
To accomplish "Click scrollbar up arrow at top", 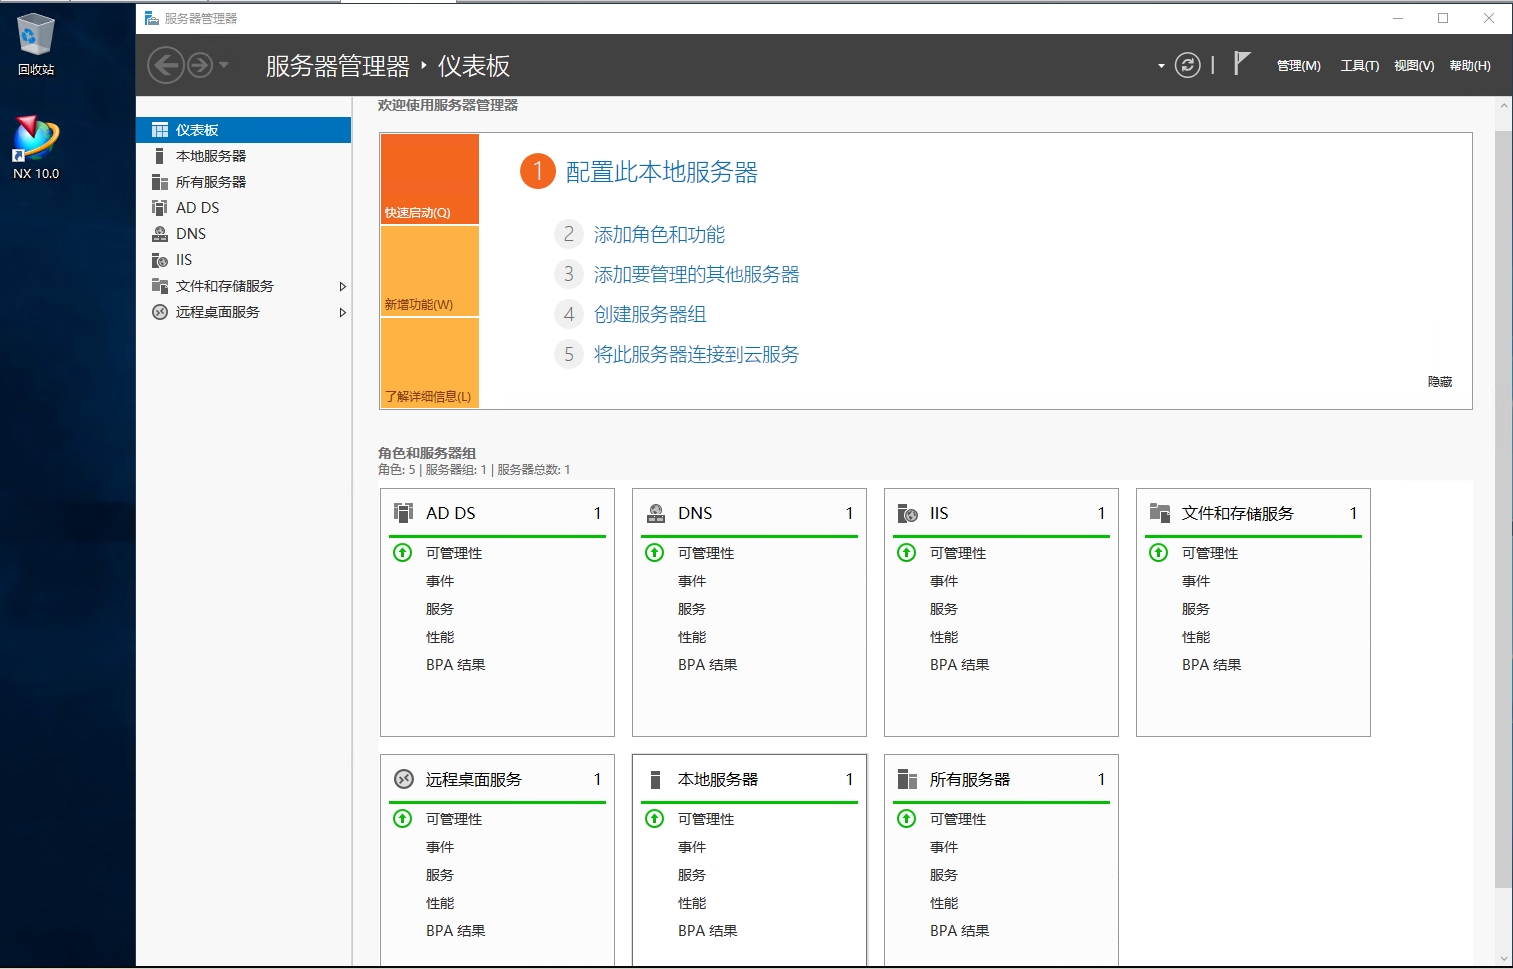I will [x=1503, y=105].
